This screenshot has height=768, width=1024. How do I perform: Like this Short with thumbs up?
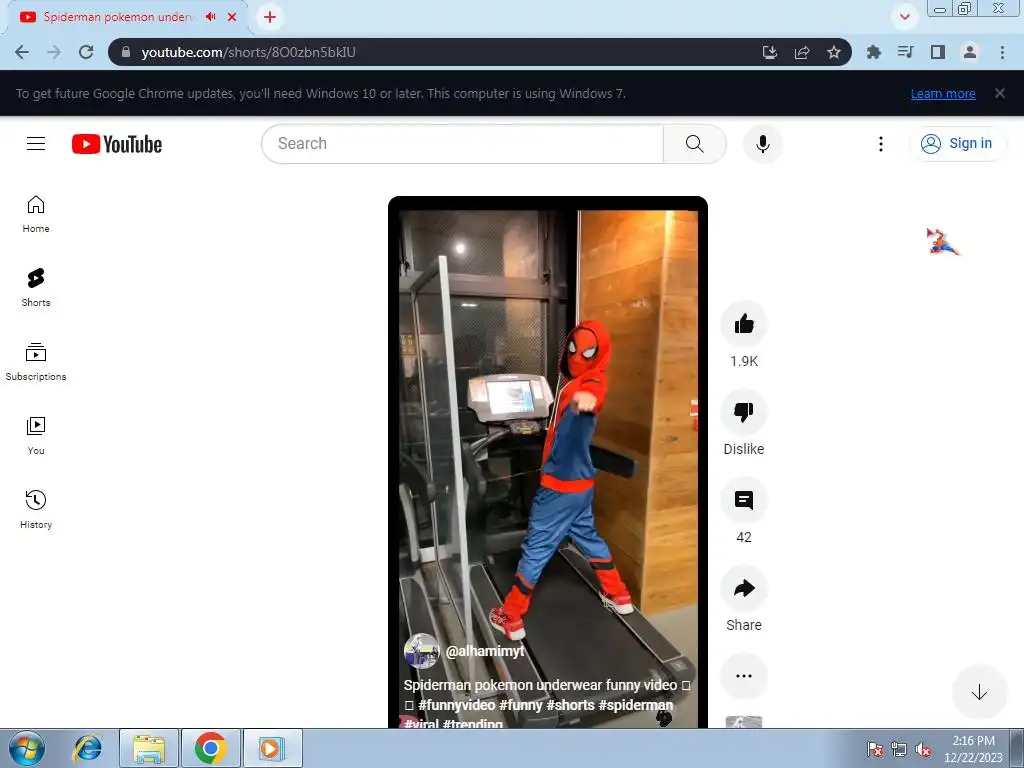point(744,324)
